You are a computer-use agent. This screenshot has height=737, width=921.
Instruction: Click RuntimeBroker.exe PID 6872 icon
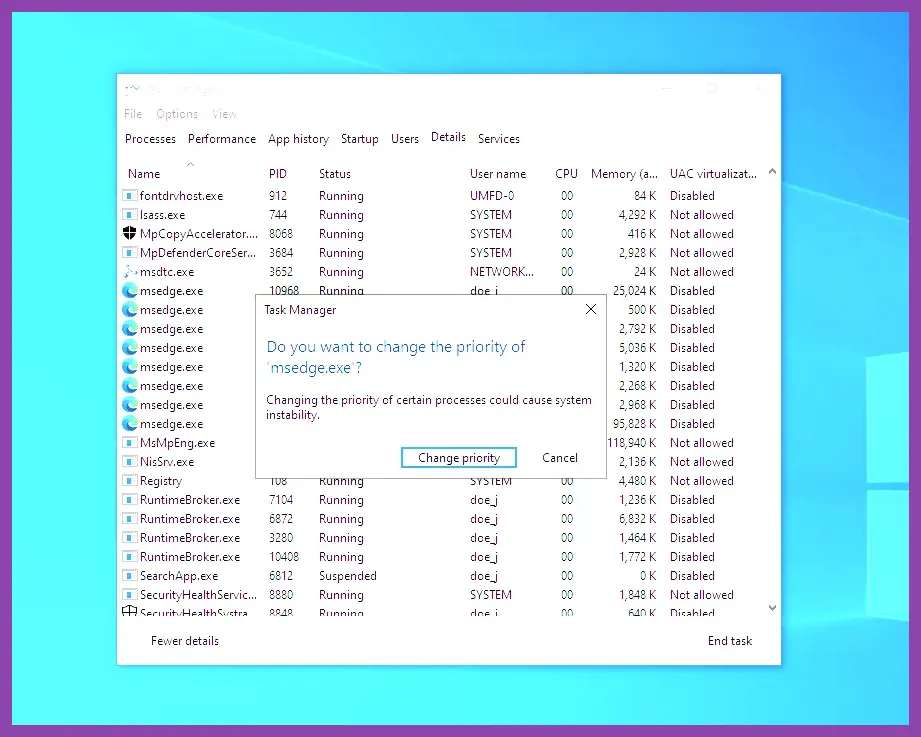pyautogui.click(x=129, y=519)
